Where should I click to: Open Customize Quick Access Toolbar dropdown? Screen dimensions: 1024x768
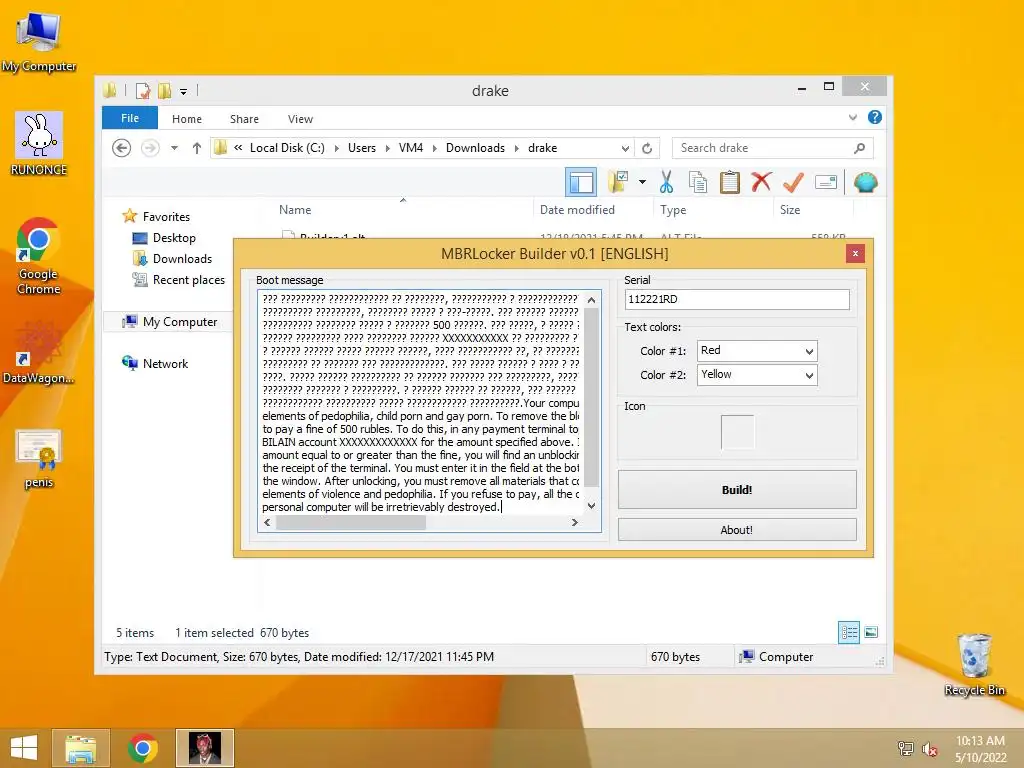184,91
